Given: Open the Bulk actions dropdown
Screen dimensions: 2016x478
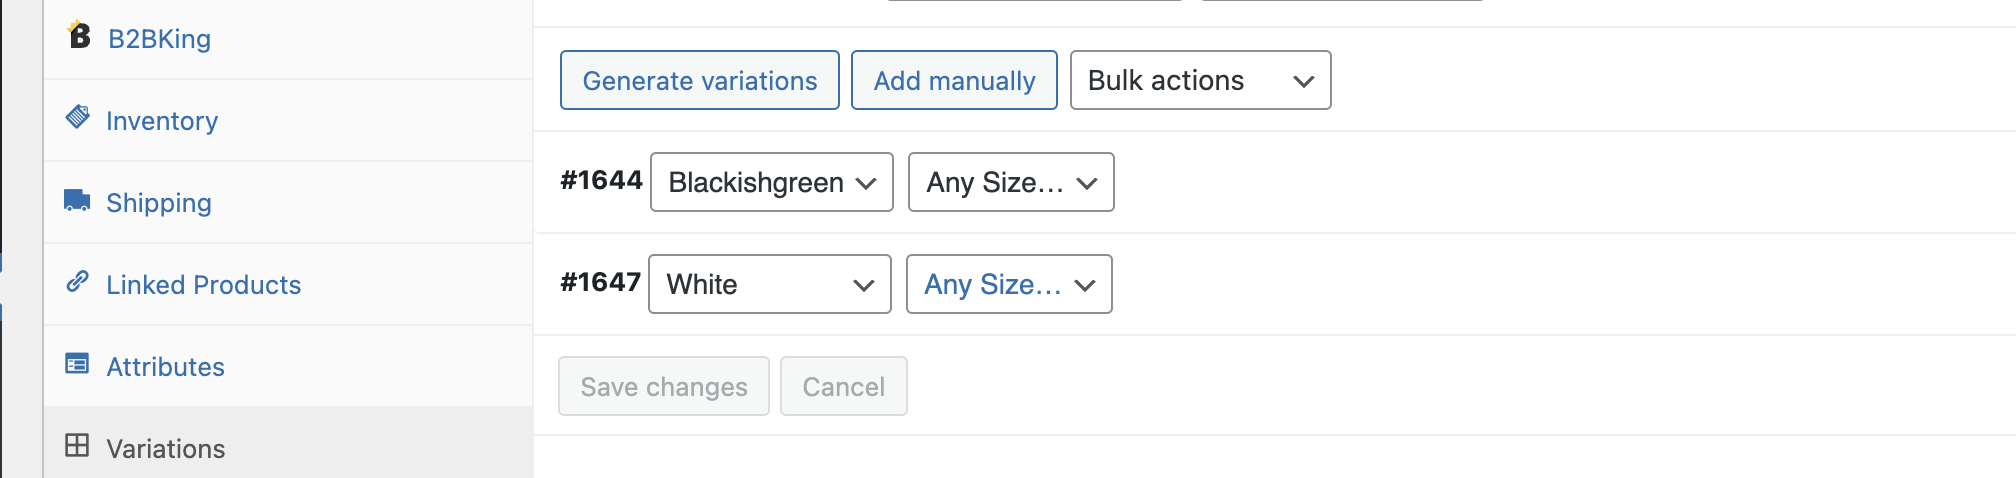Looking at the screenshot, I should pyautogui.click(x=1200, y=80).
